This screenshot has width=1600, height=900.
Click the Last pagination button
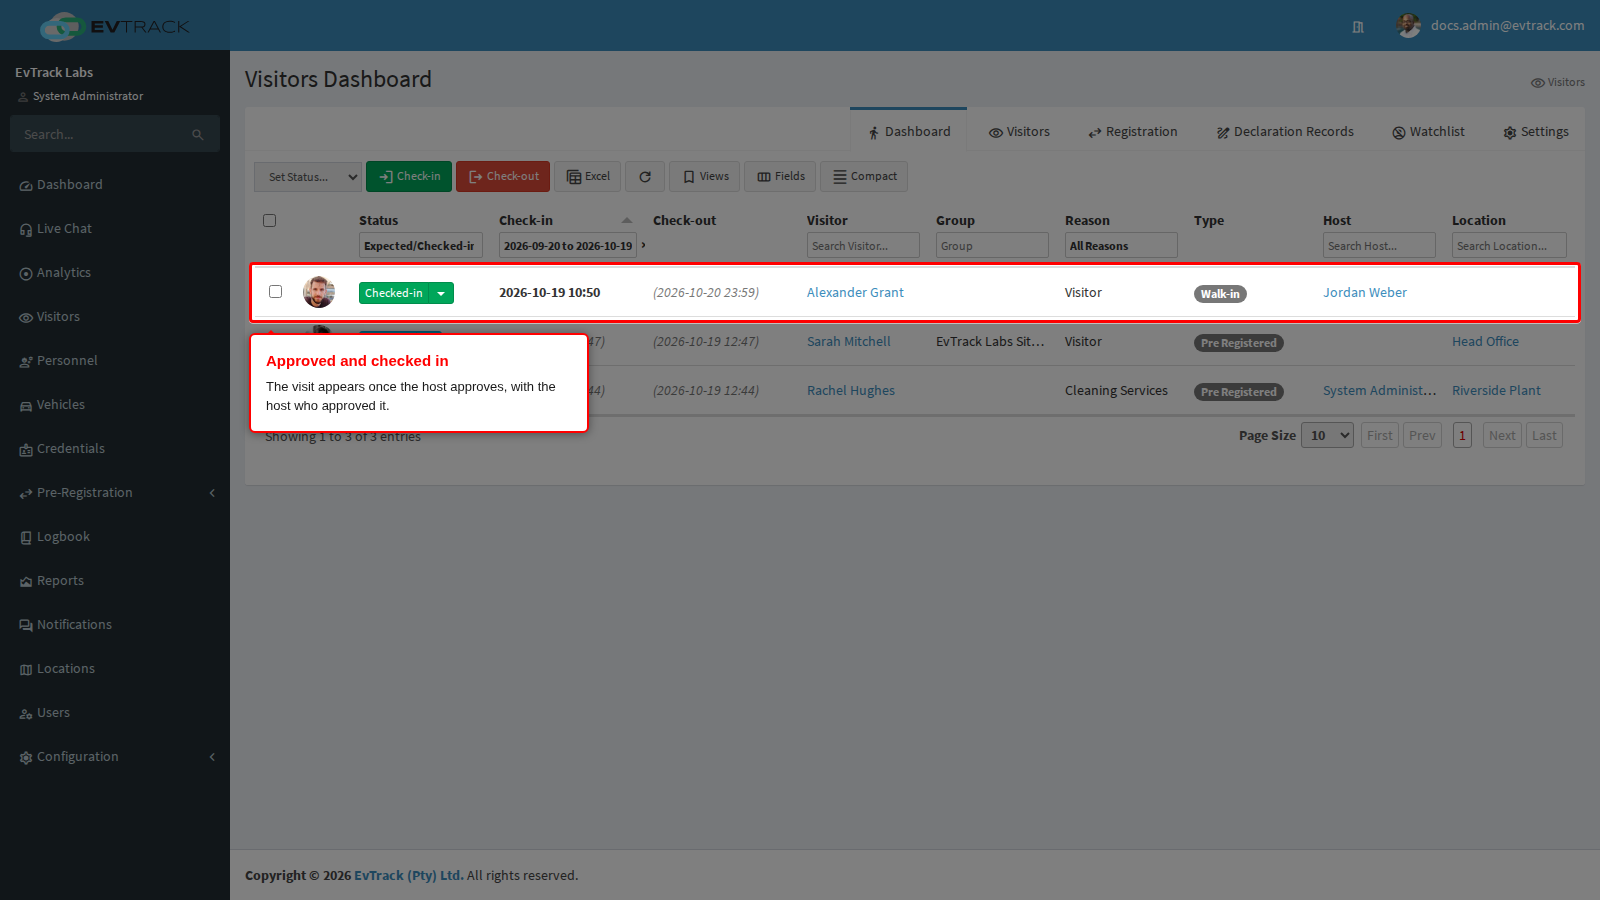tap(1544, 436)
